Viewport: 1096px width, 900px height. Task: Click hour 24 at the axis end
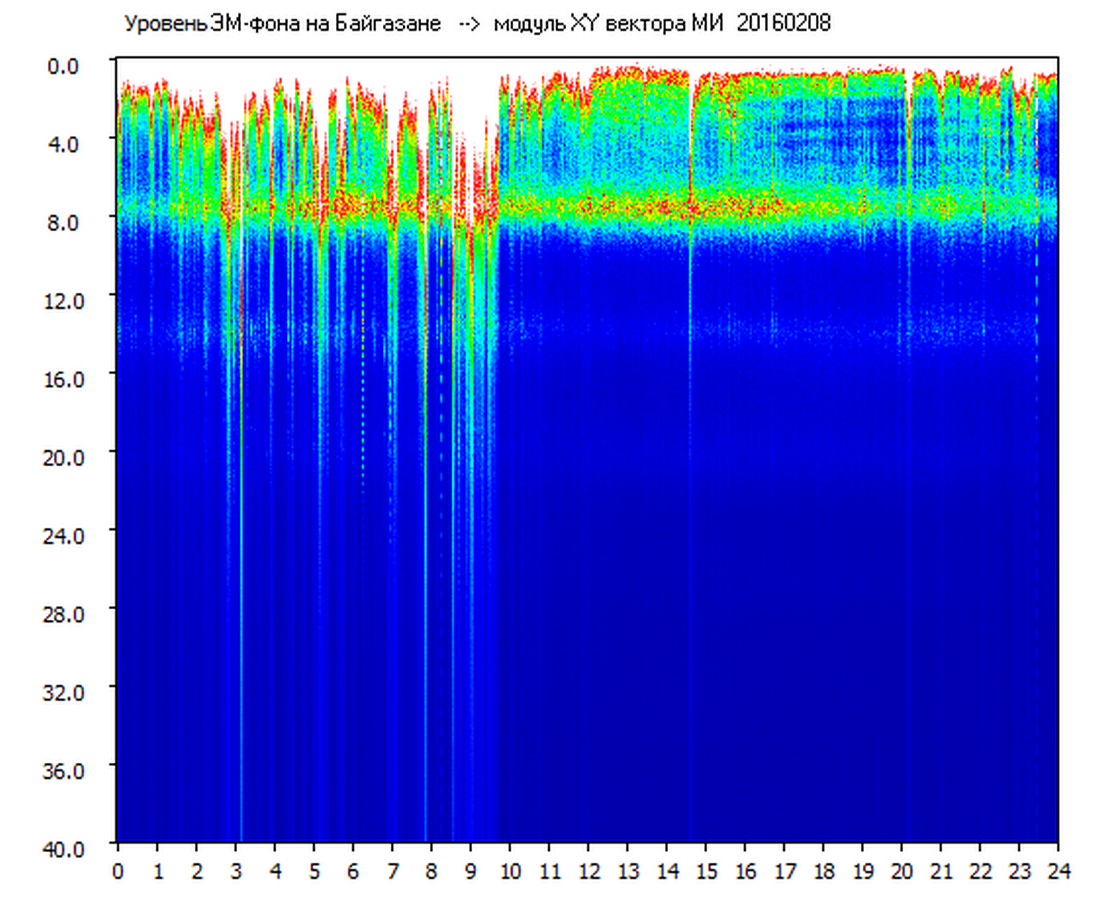click(1058, 871)
